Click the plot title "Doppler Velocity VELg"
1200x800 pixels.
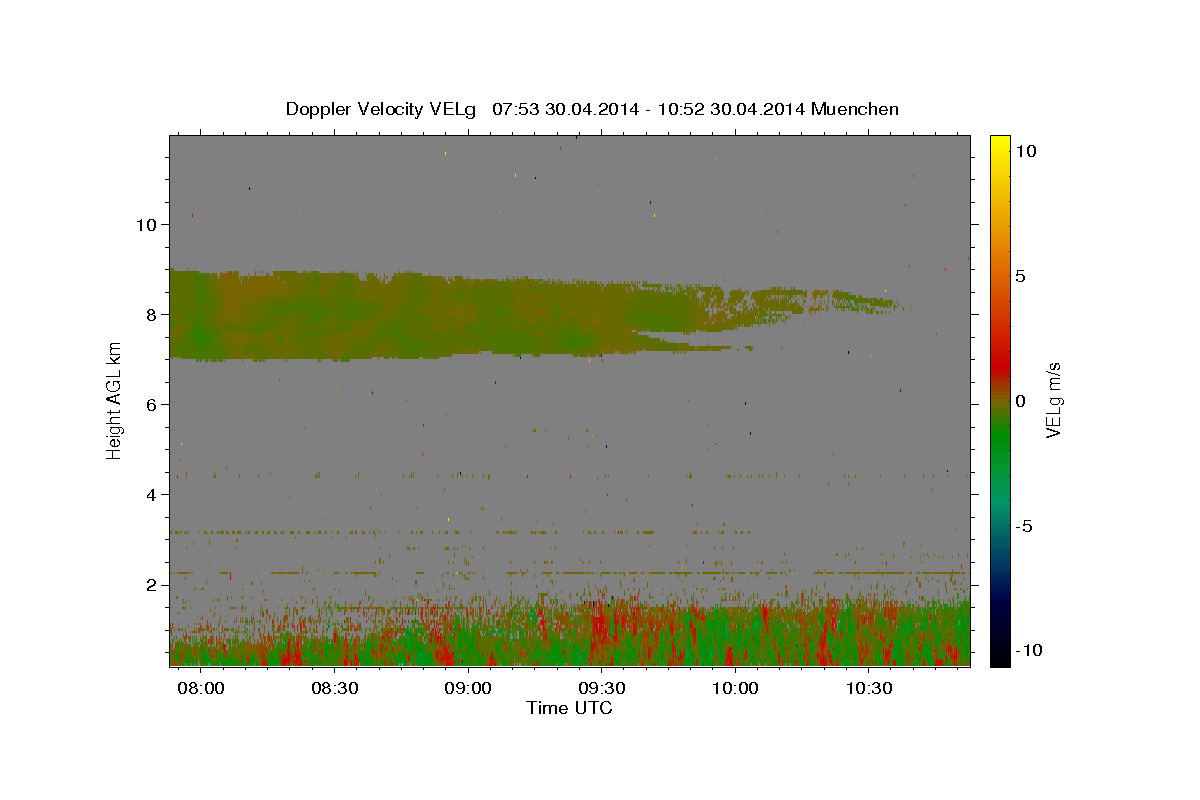[383, 109]
